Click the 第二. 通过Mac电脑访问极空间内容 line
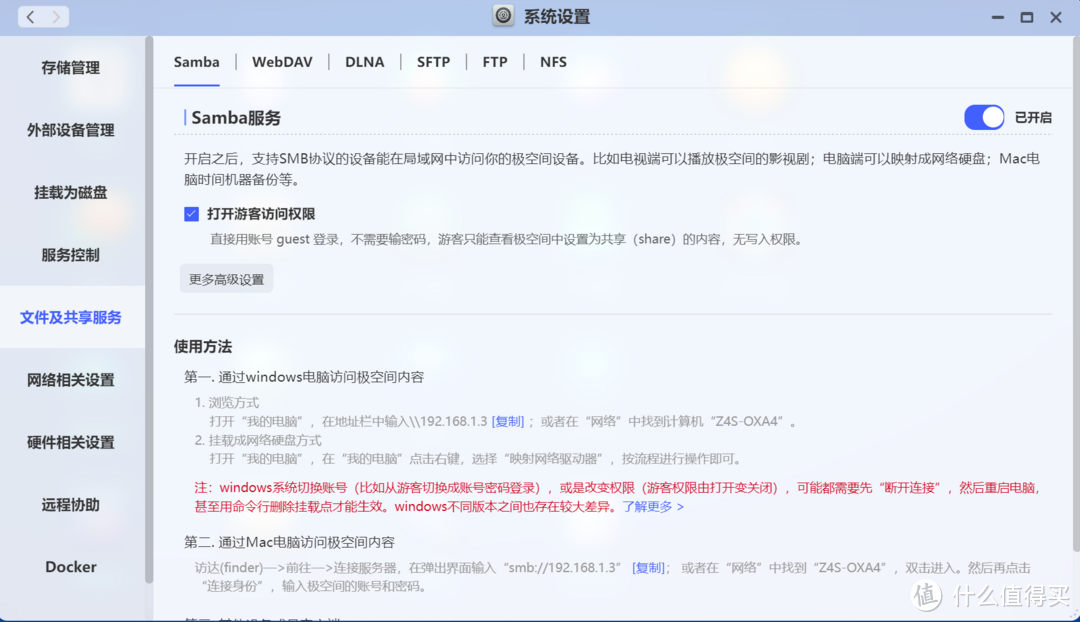The height and width of the screenshot is (622, 1080). (289, 542)
